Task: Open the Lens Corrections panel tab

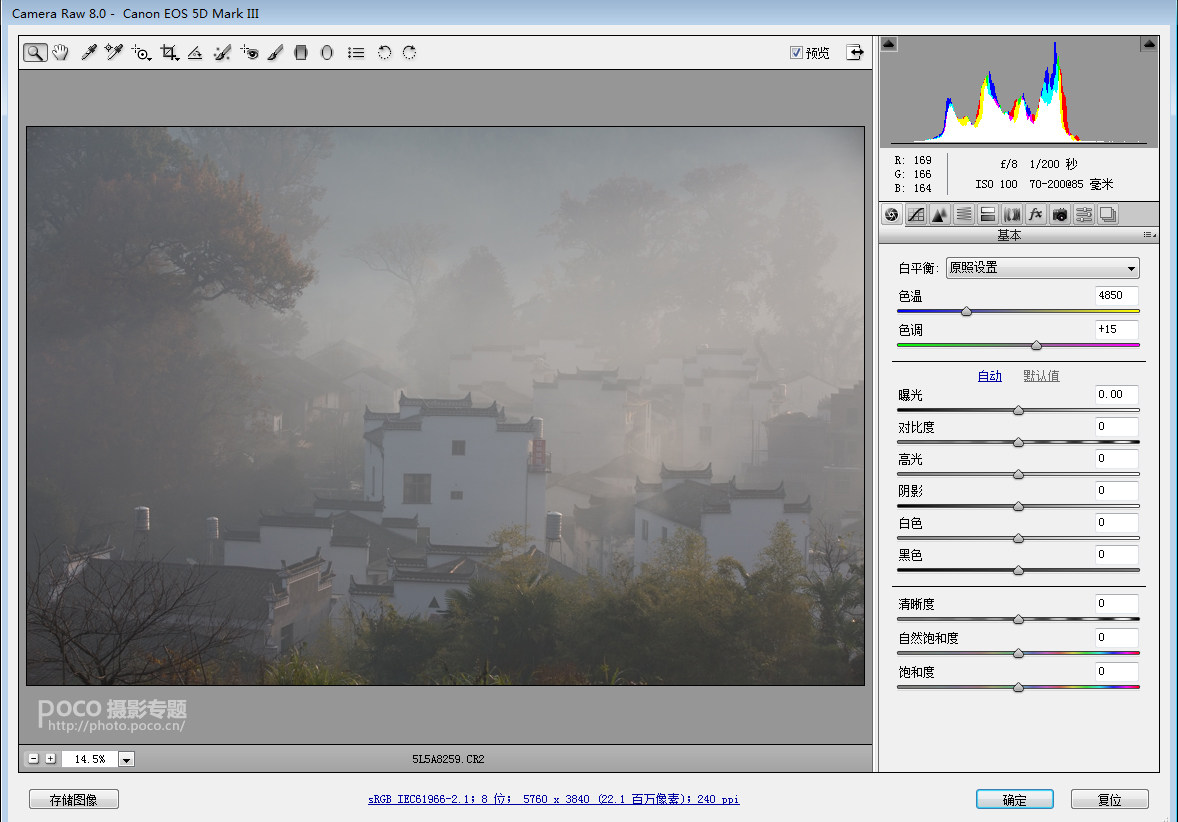Action: 1012,215
